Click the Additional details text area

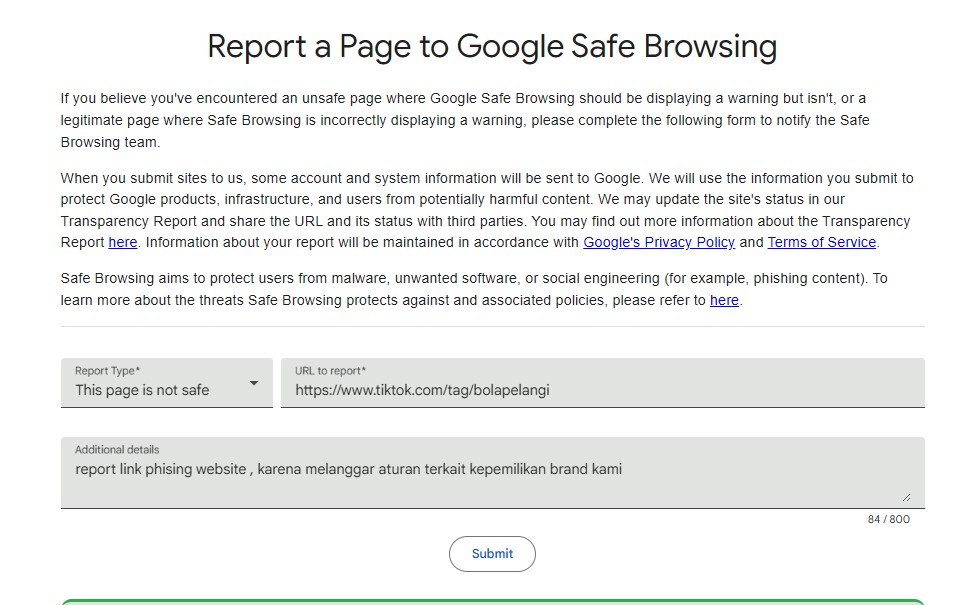click(x=492, y=473)
